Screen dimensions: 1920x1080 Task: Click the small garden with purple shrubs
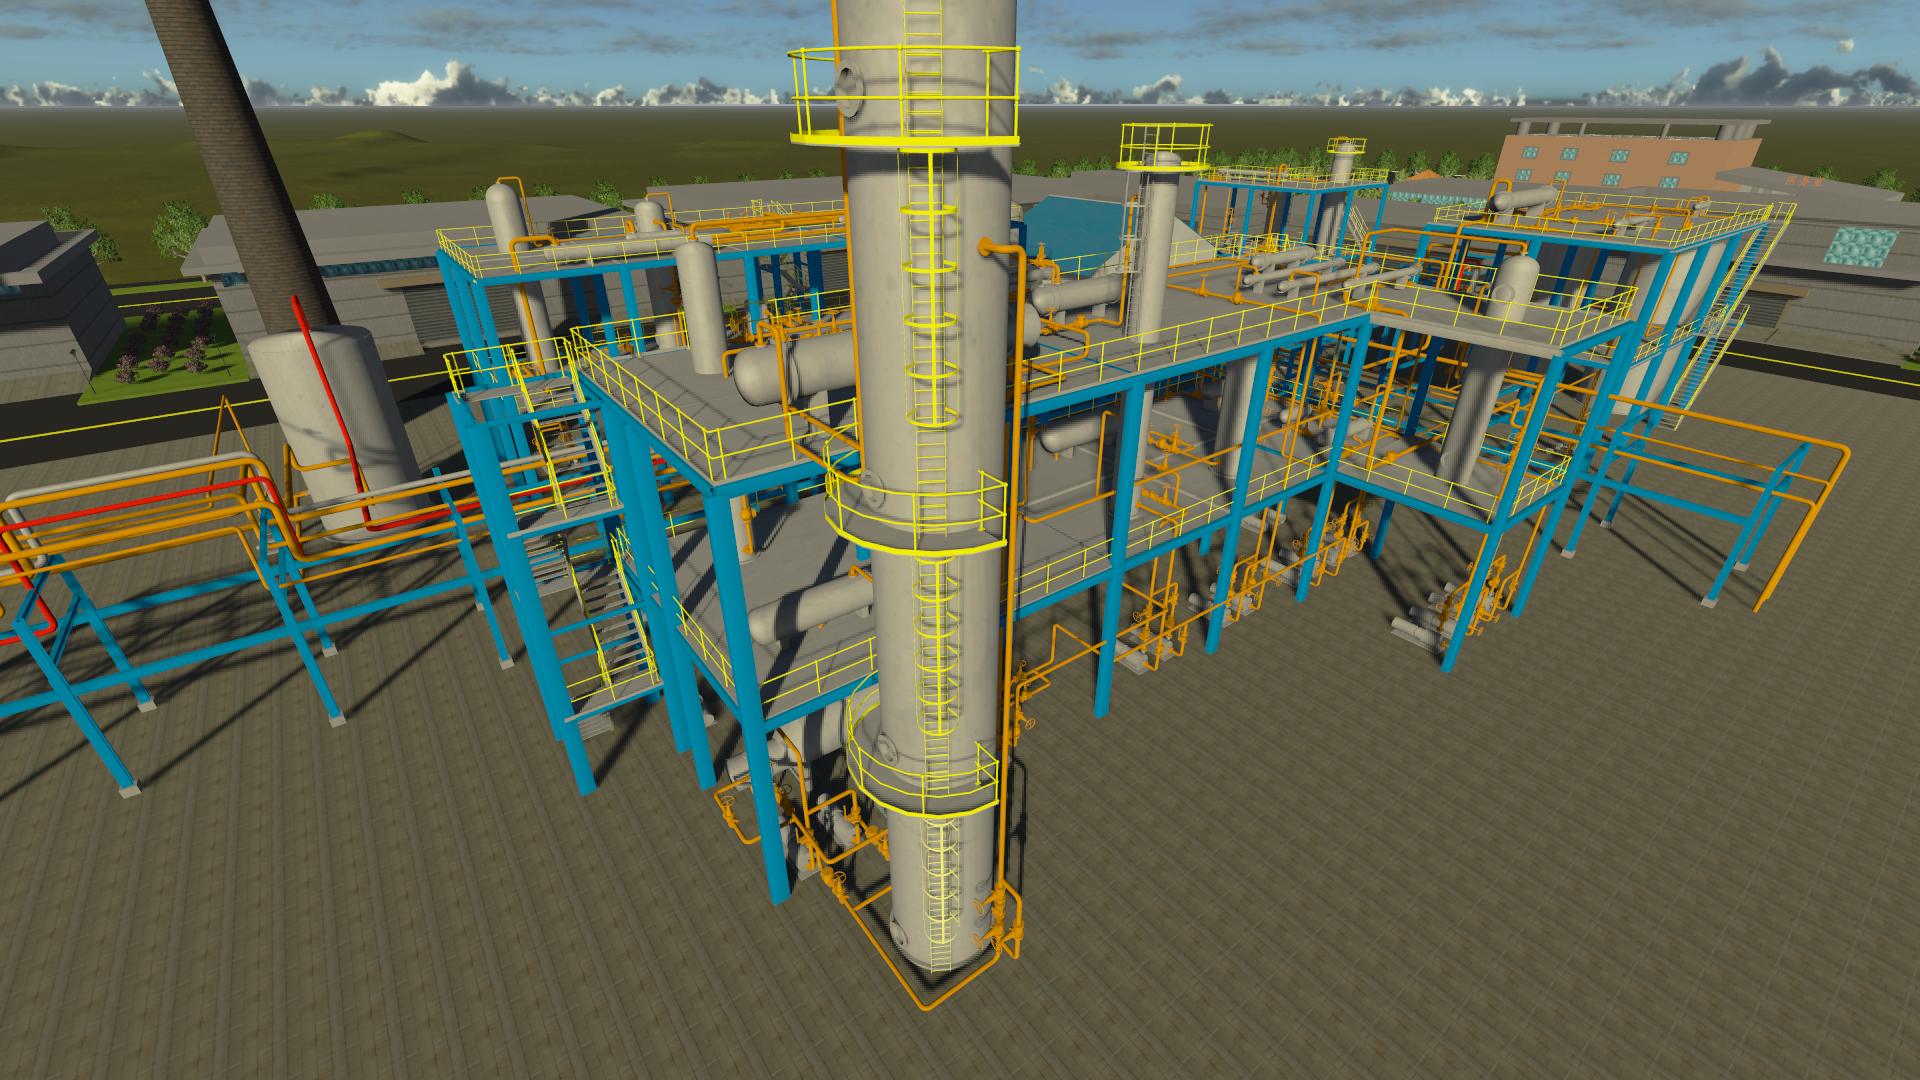168,346
